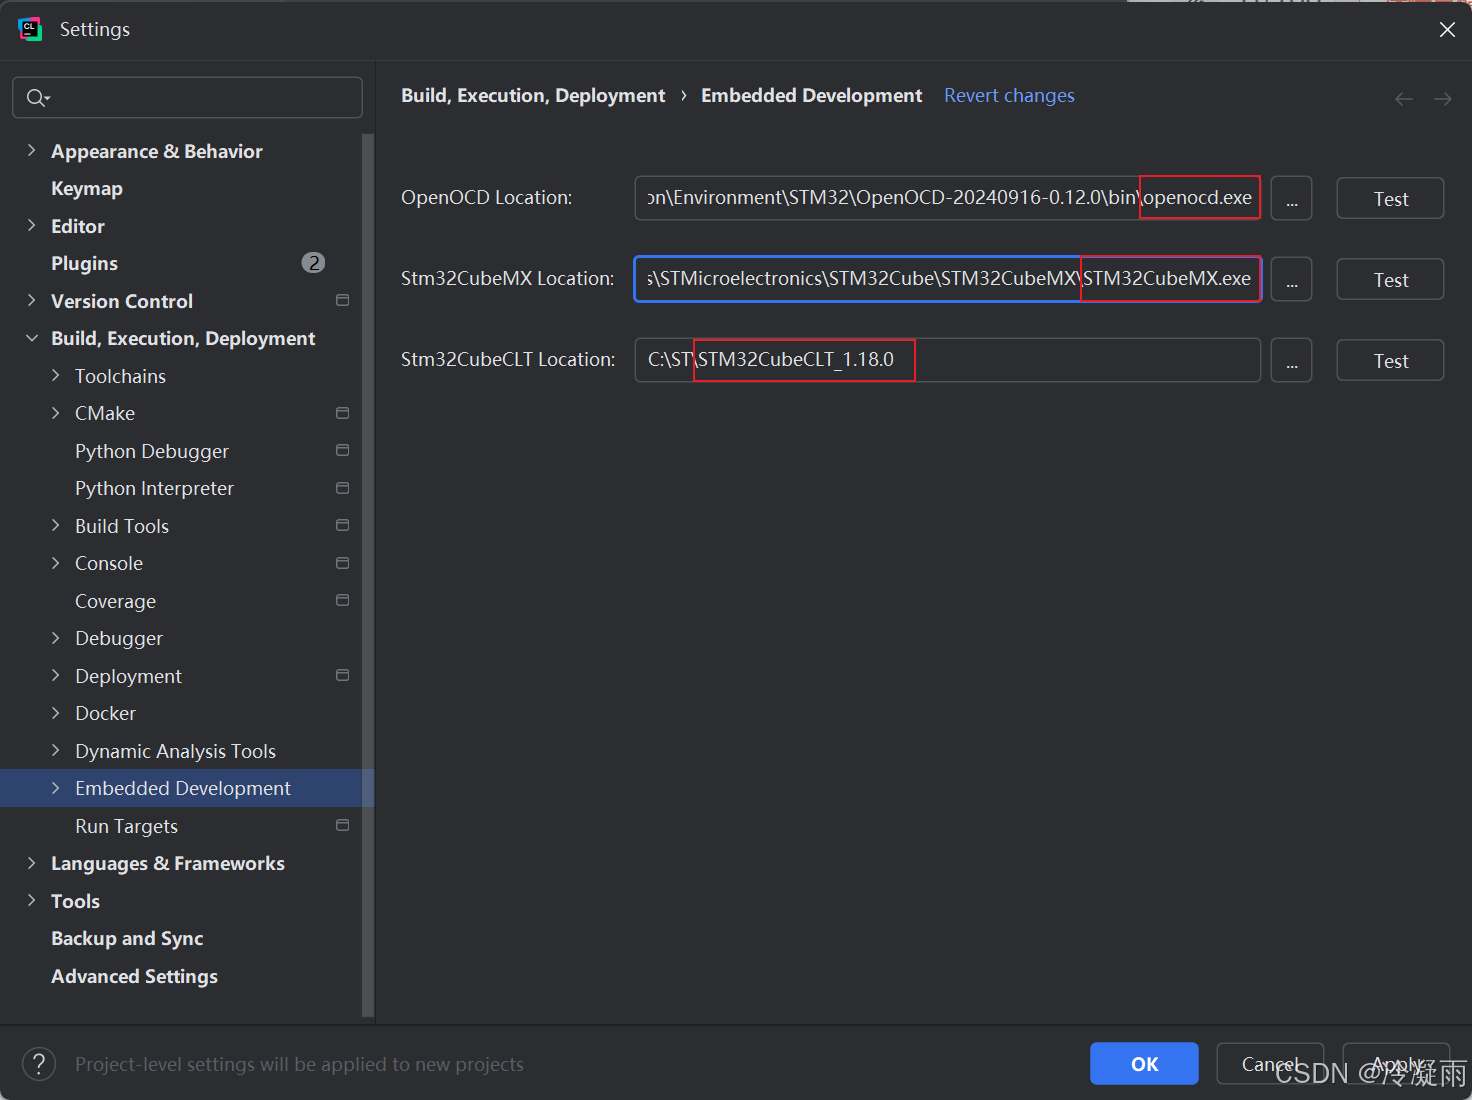This screenshot has width=1472, height=1100.
Task: Click in Stm32CubeCLT Location path field
Action: [x=947, y=360]
